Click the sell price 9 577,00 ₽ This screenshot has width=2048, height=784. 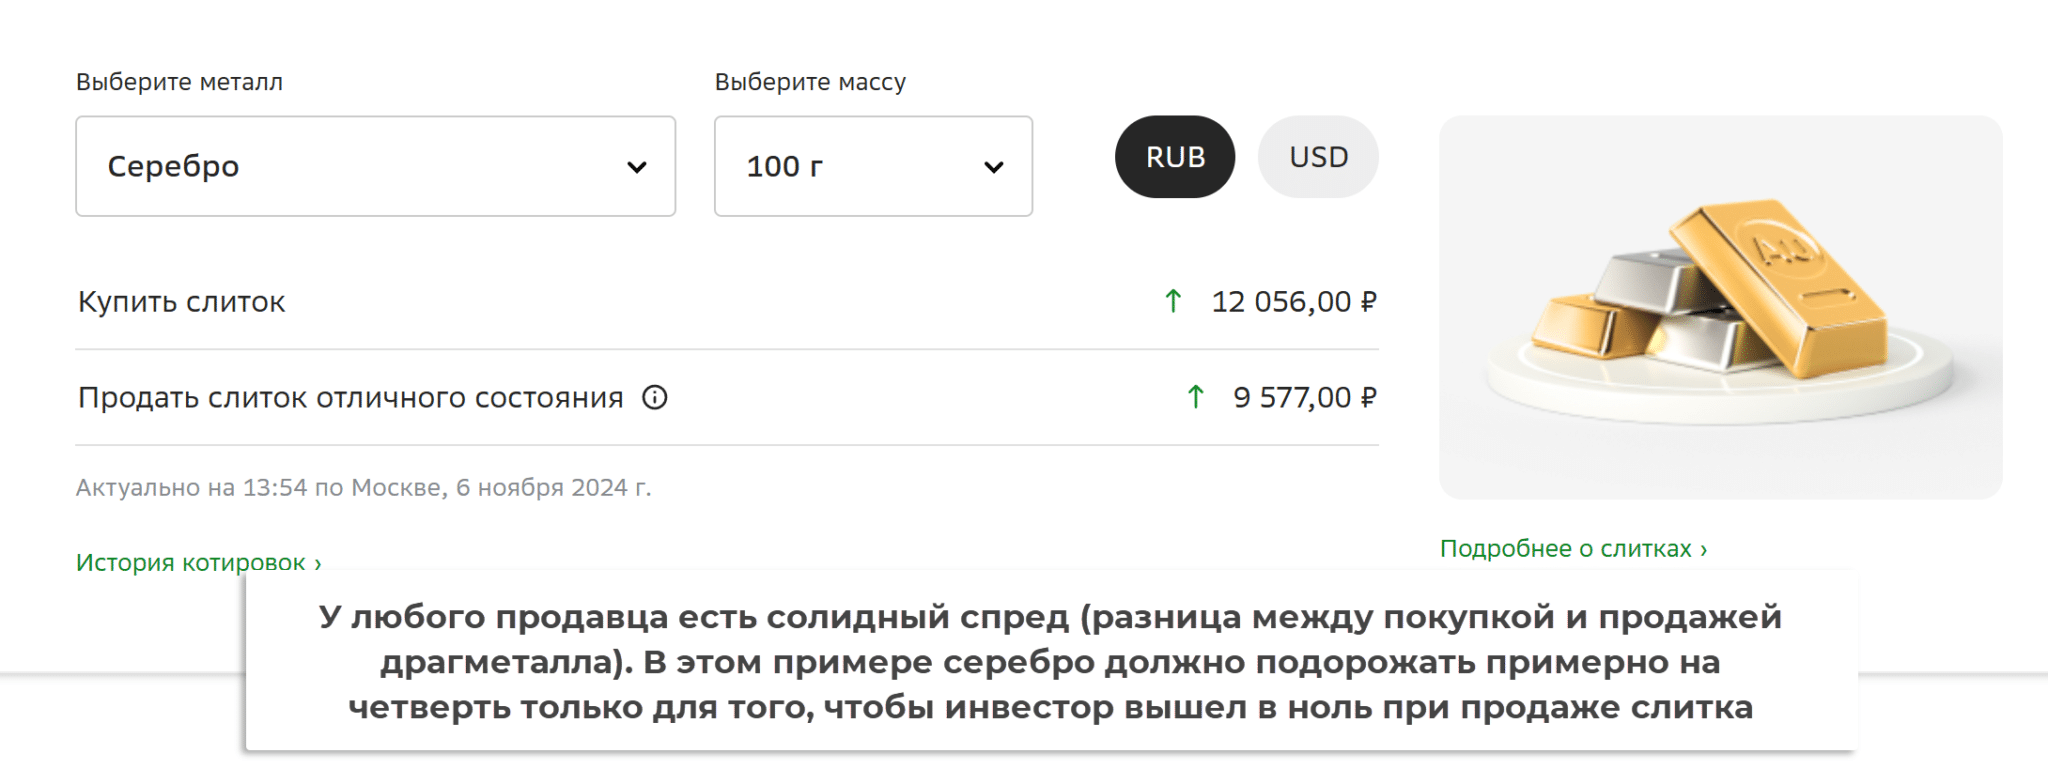pyautogui.click(x=1304, y=397)
